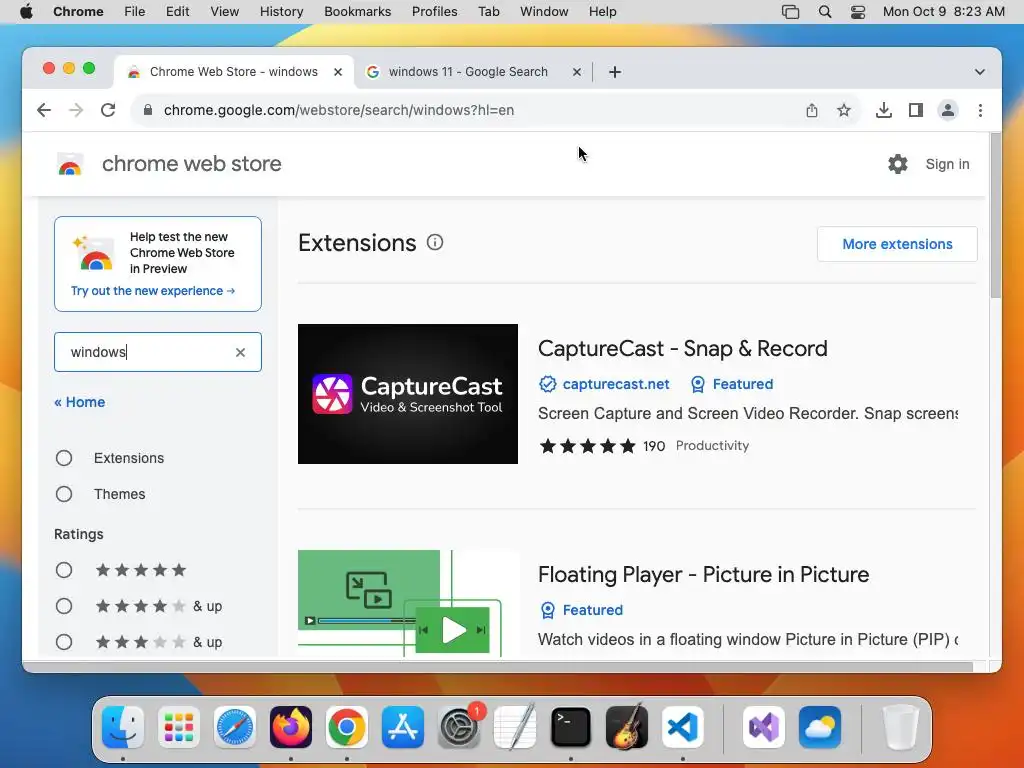This screenshot has height=768, width=1024.
Task: Open Web Store settings gear
Action: [x=898, y=164]
